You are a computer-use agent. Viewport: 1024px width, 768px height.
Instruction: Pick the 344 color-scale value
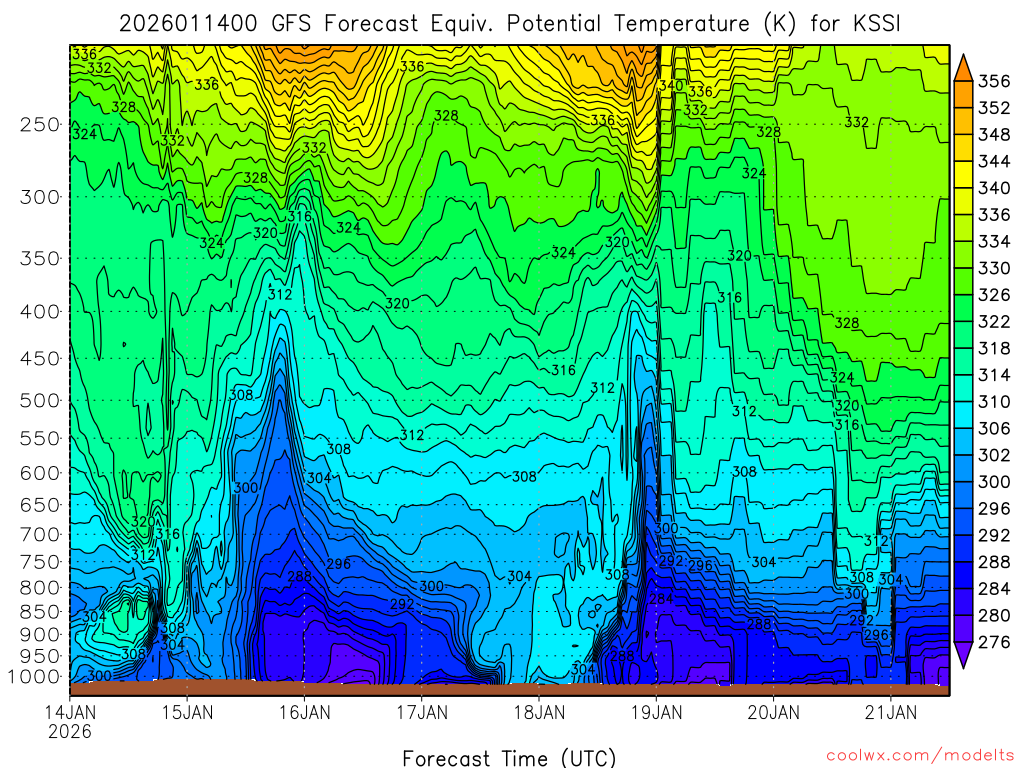coord(993,161)
